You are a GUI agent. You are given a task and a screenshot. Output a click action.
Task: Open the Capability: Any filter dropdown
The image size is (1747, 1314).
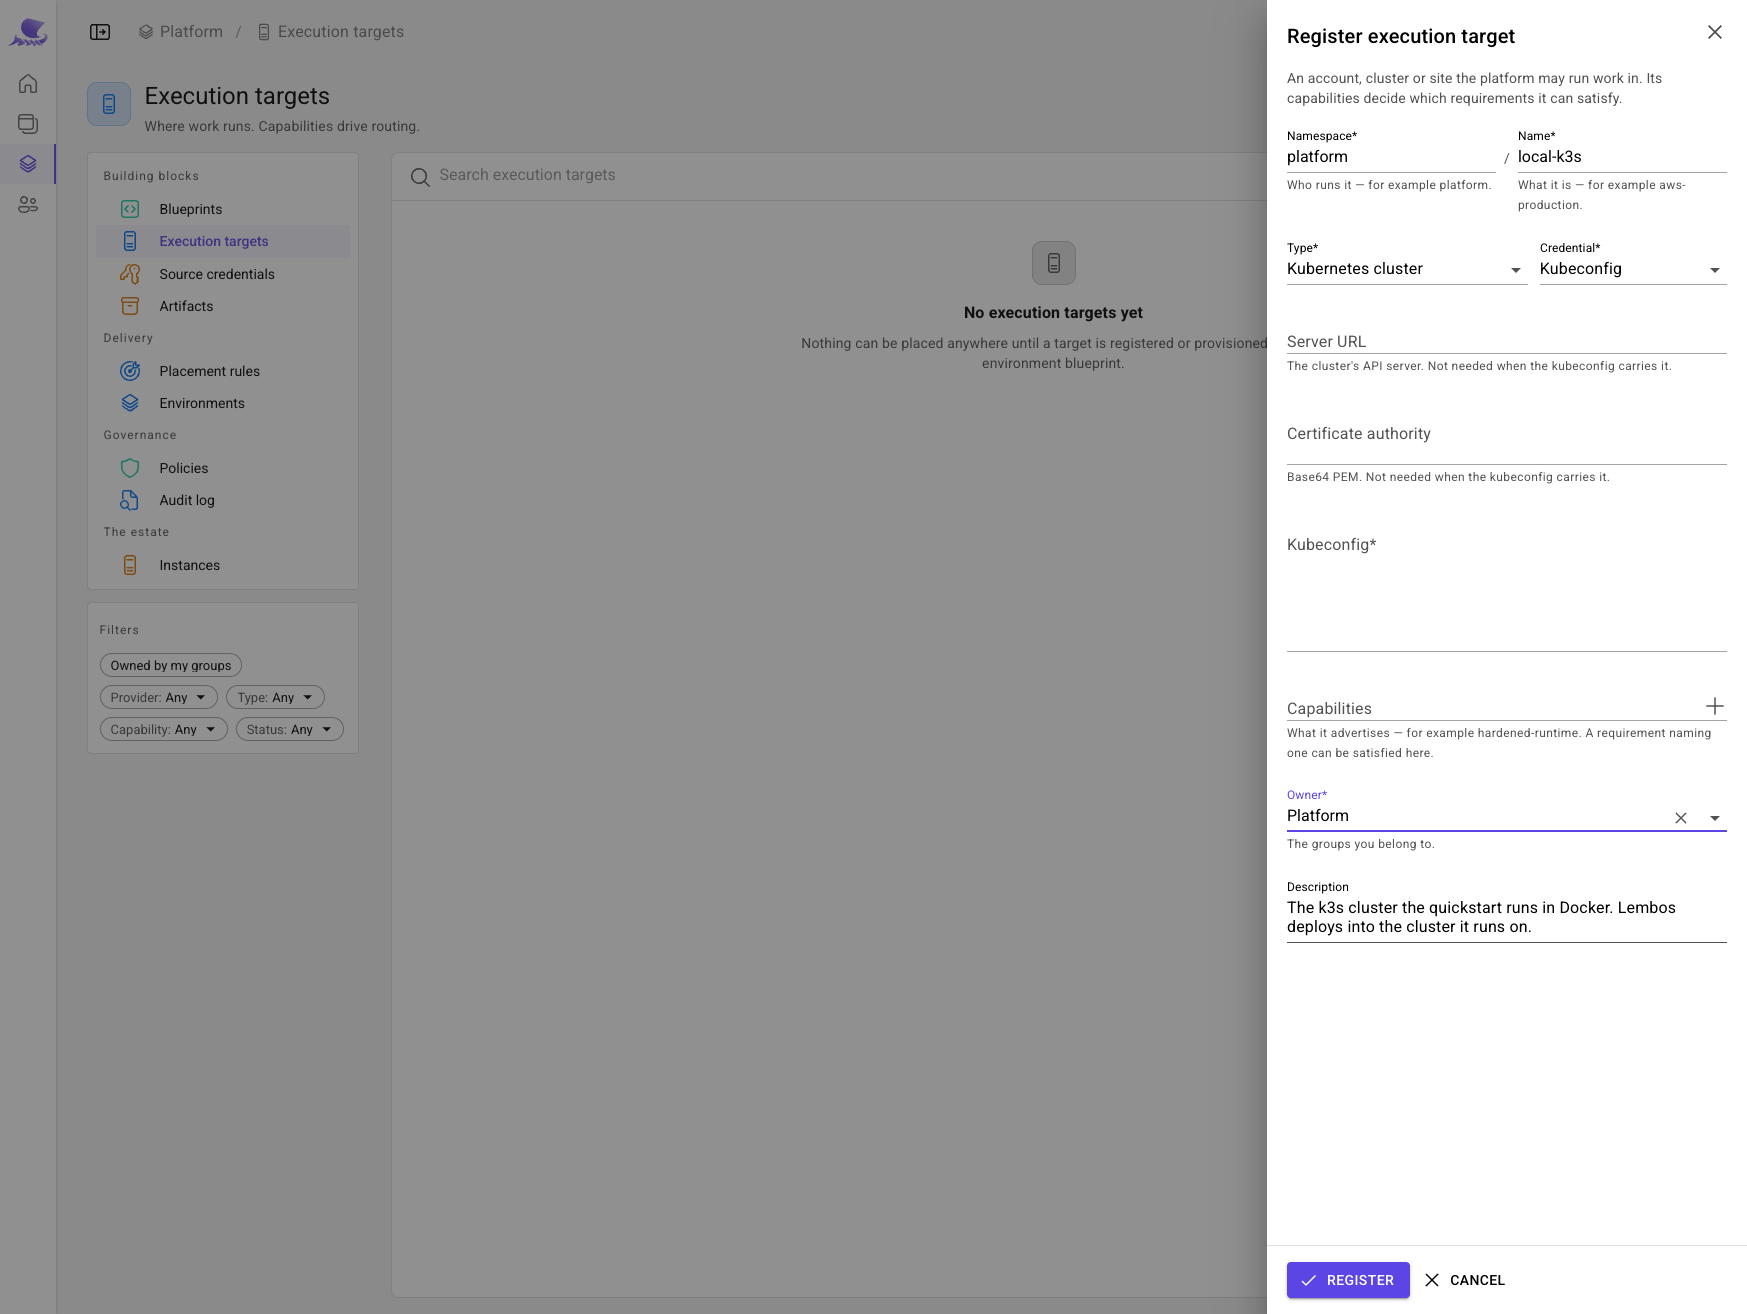[164, 729]
